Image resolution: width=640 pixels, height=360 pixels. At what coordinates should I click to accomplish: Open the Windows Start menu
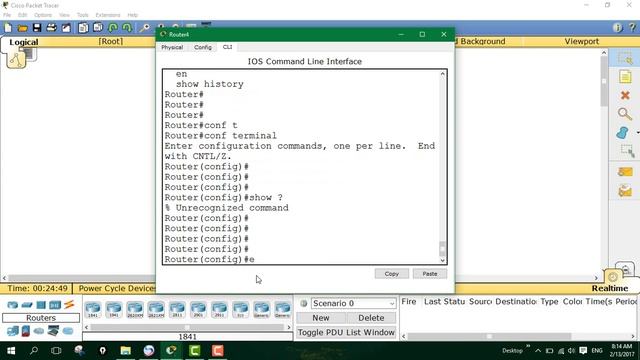click(11, 351)
